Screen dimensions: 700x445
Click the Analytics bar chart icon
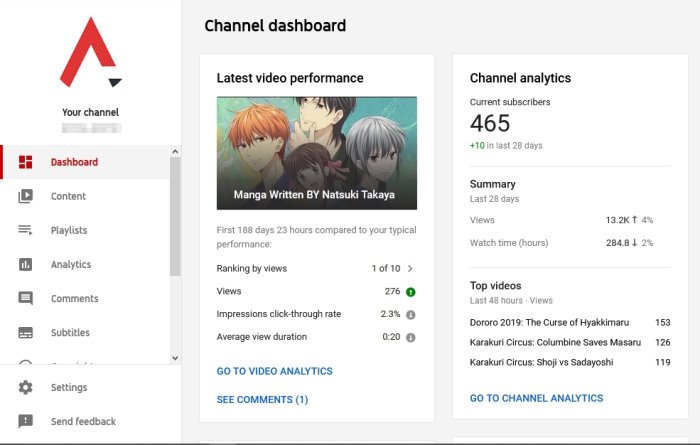click(25, 264)
